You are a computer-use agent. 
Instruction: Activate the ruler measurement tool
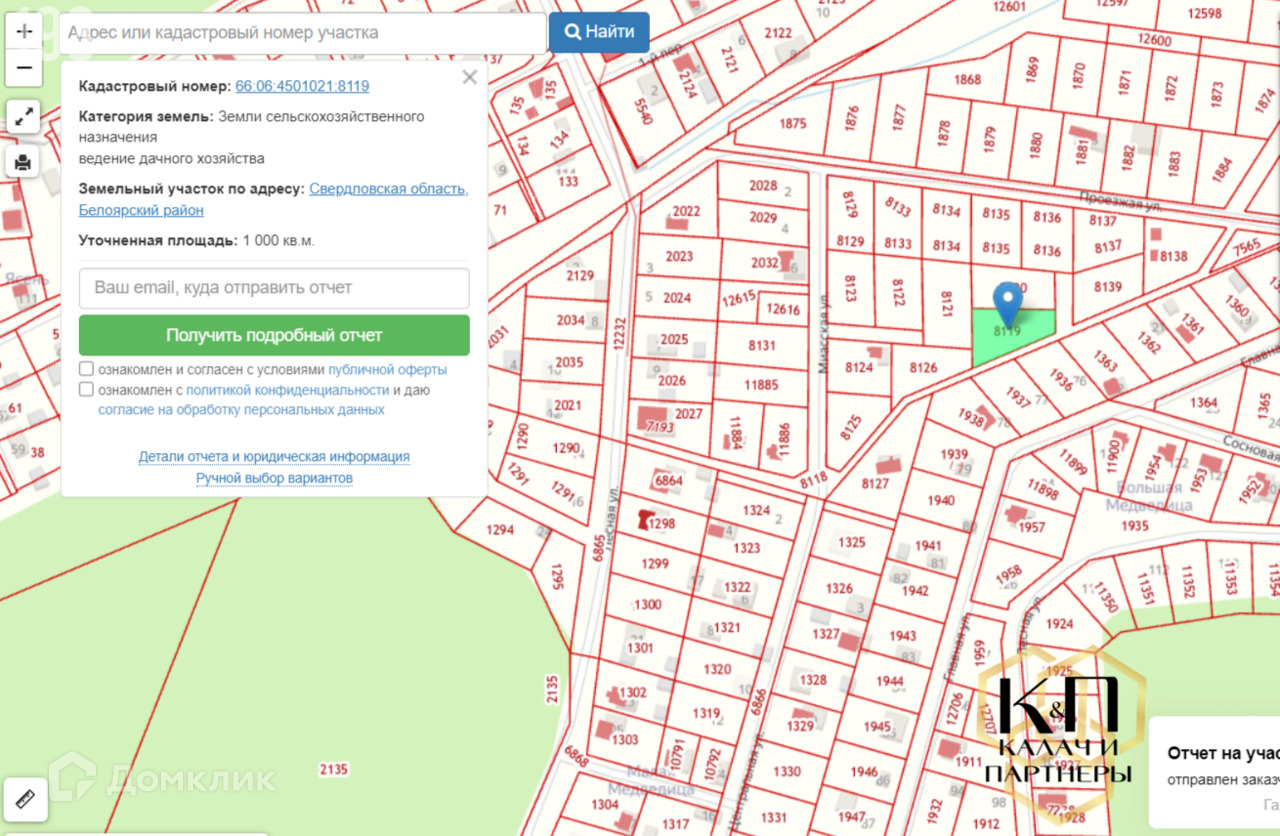coord(24,800)
